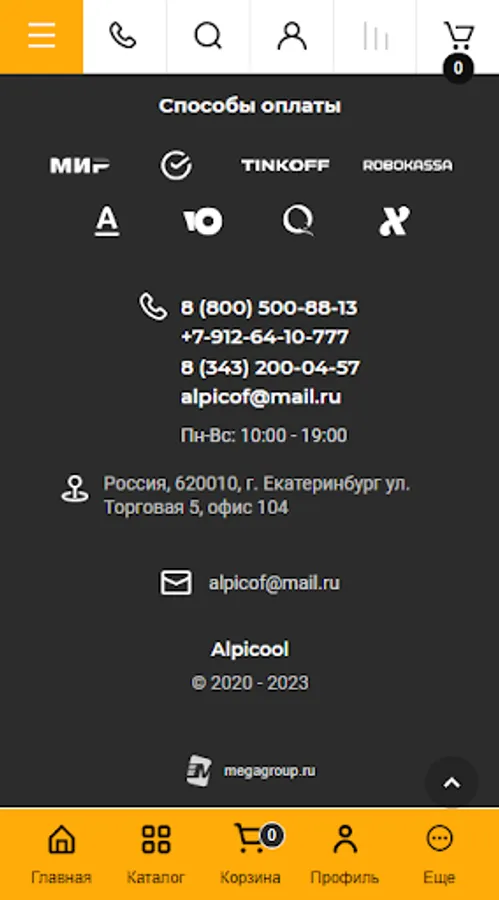Go back to top with arrow button
499x900 pixels.
click(451, 783)
